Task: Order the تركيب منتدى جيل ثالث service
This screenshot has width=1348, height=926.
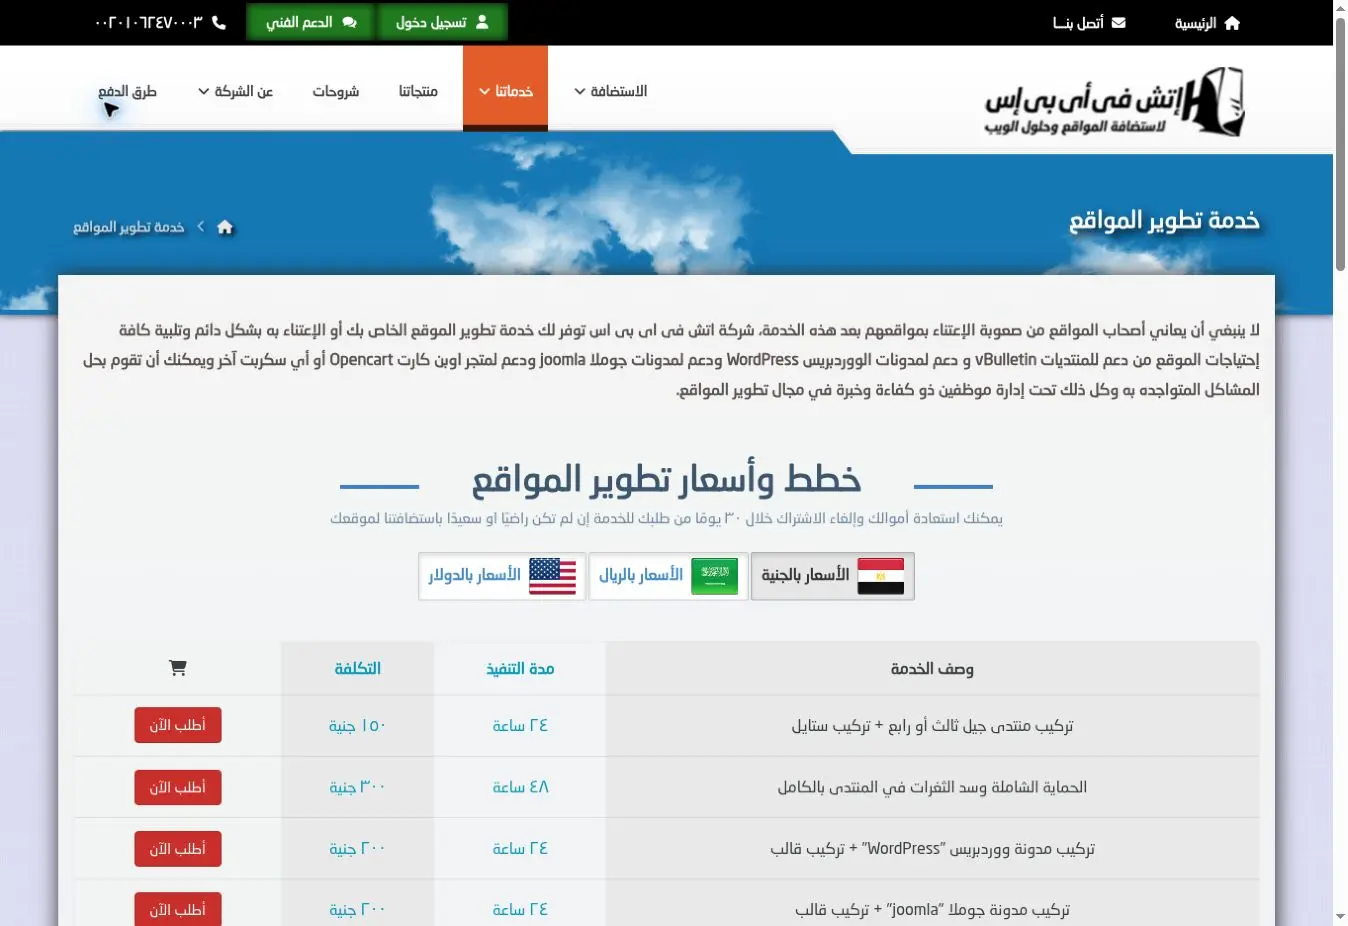Action: coord(178,725)
